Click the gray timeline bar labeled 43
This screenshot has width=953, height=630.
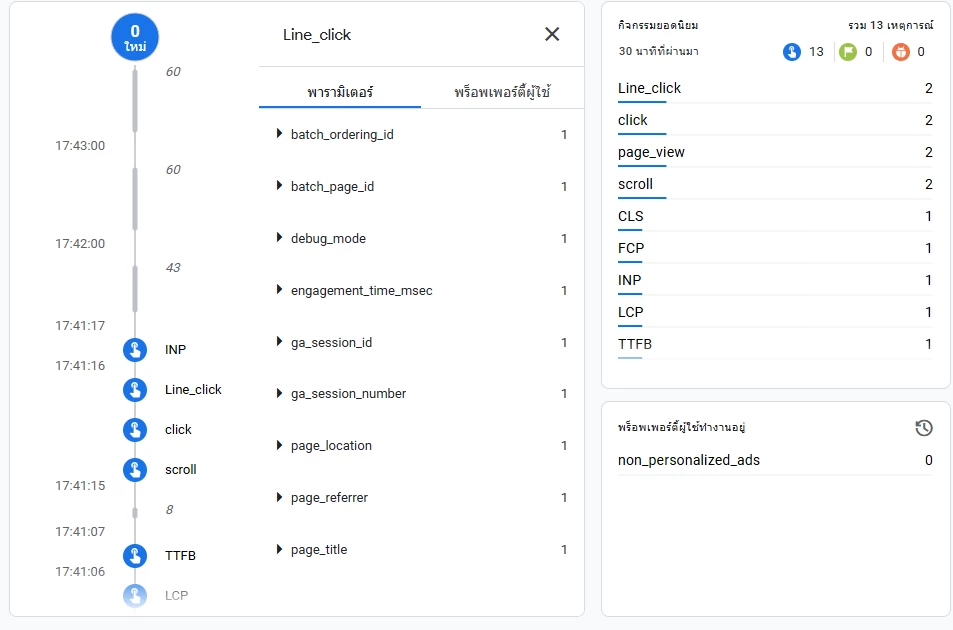coord(135,288)
